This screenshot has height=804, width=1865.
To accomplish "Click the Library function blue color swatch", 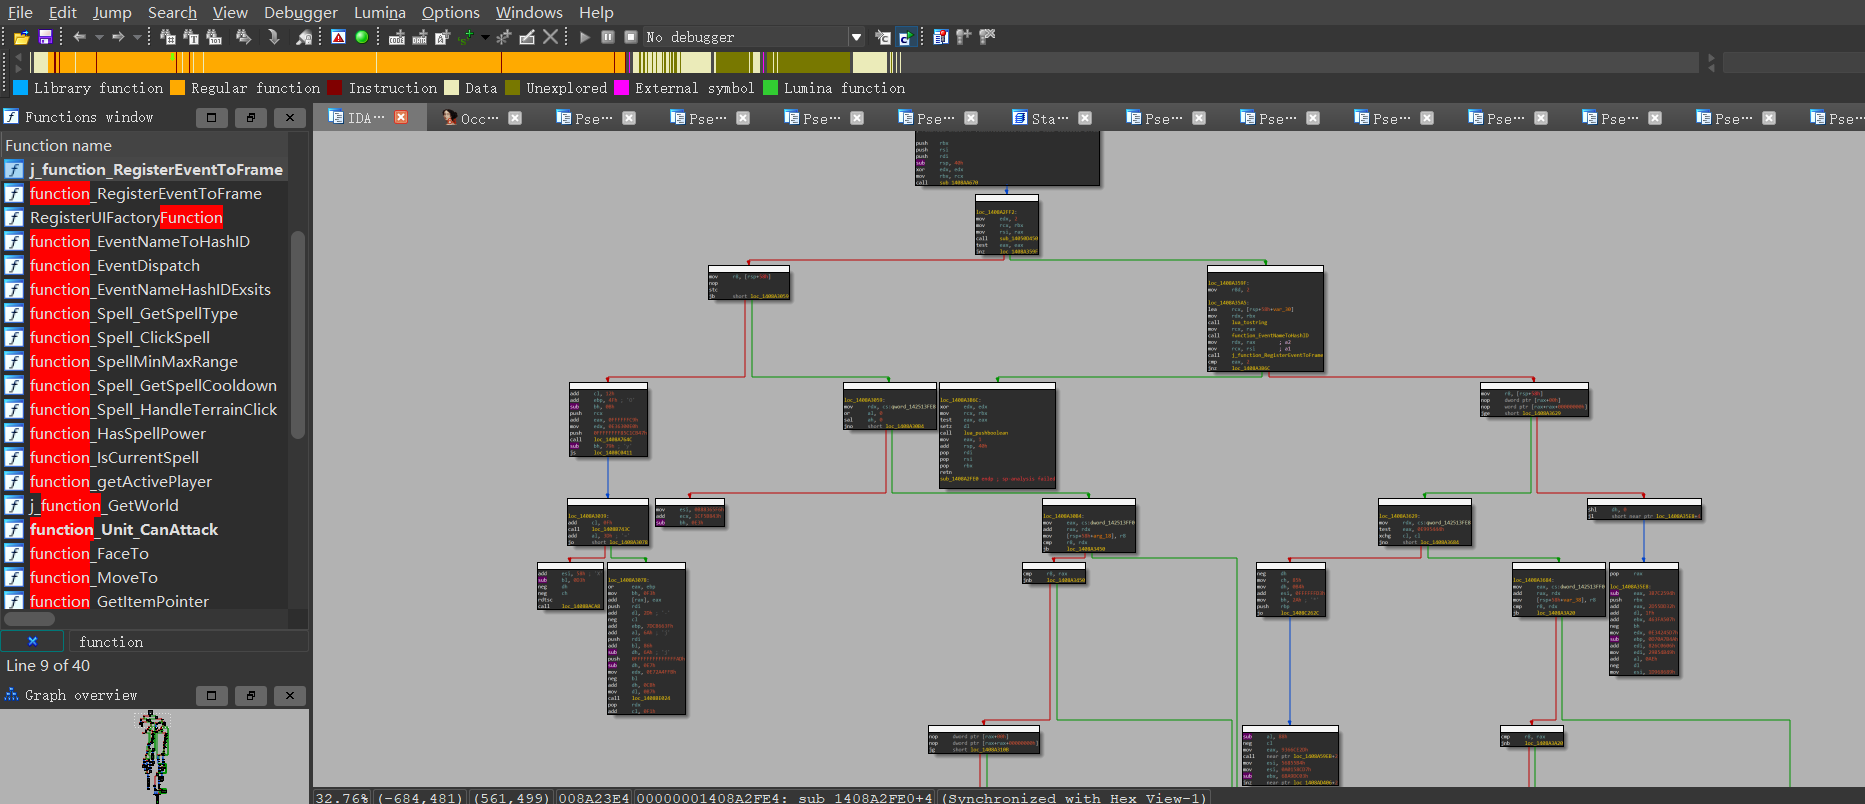I will coord(20,88).
